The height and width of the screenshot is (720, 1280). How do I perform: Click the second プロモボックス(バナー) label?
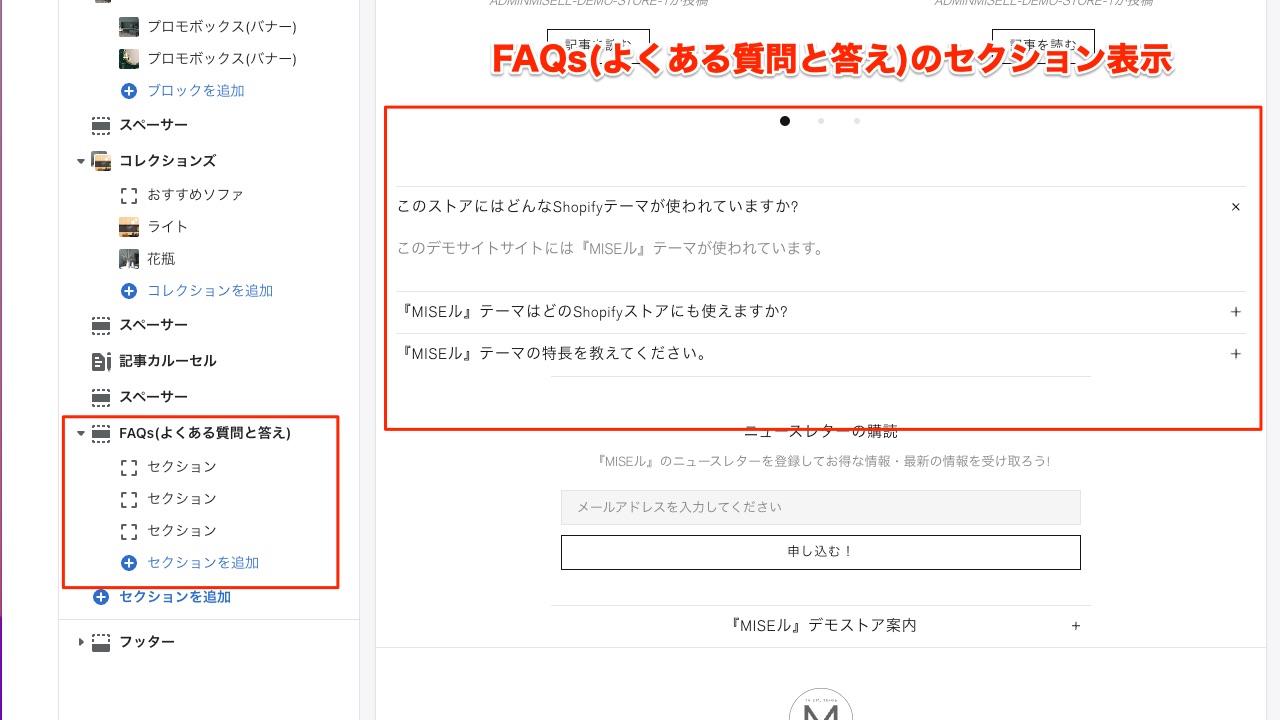click(222, 59)
